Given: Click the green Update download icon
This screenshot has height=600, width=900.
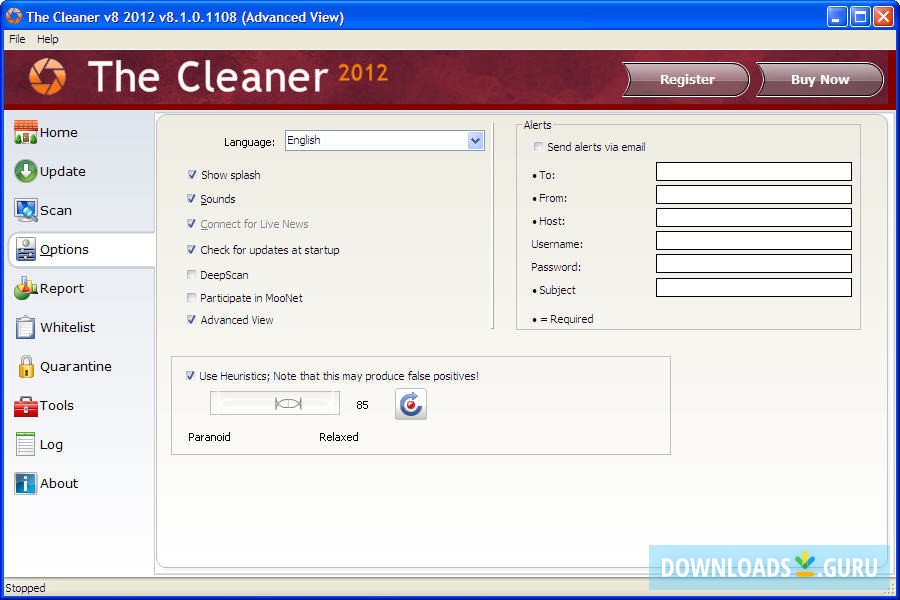Looking at the screenshot, I should [x=26, y=171].
